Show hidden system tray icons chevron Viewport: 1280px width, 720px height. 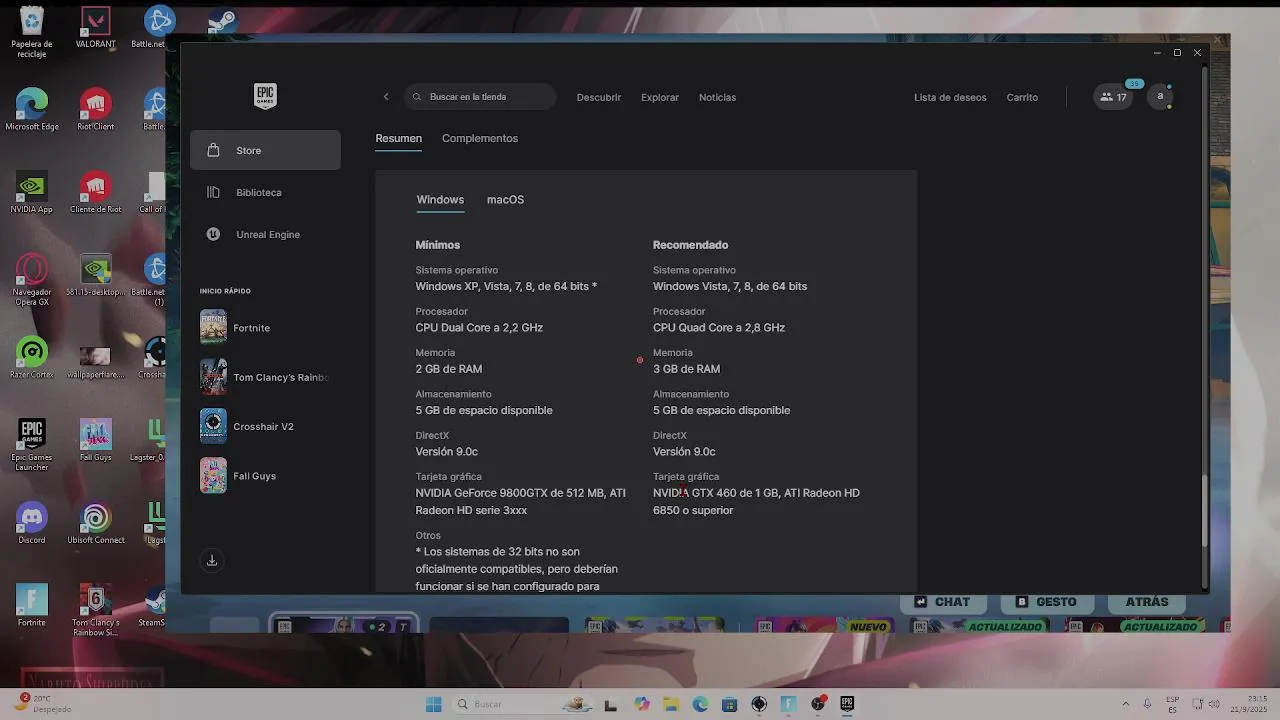point(1125,704)
